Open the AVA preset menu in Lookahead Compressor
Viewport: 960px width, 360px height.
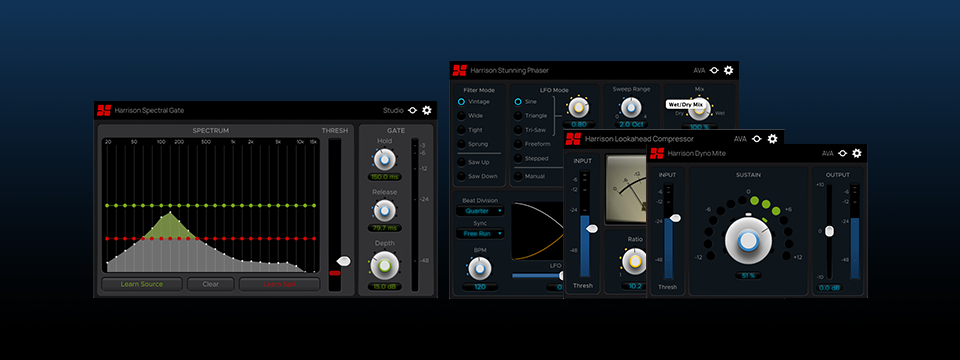click(740, 139)
